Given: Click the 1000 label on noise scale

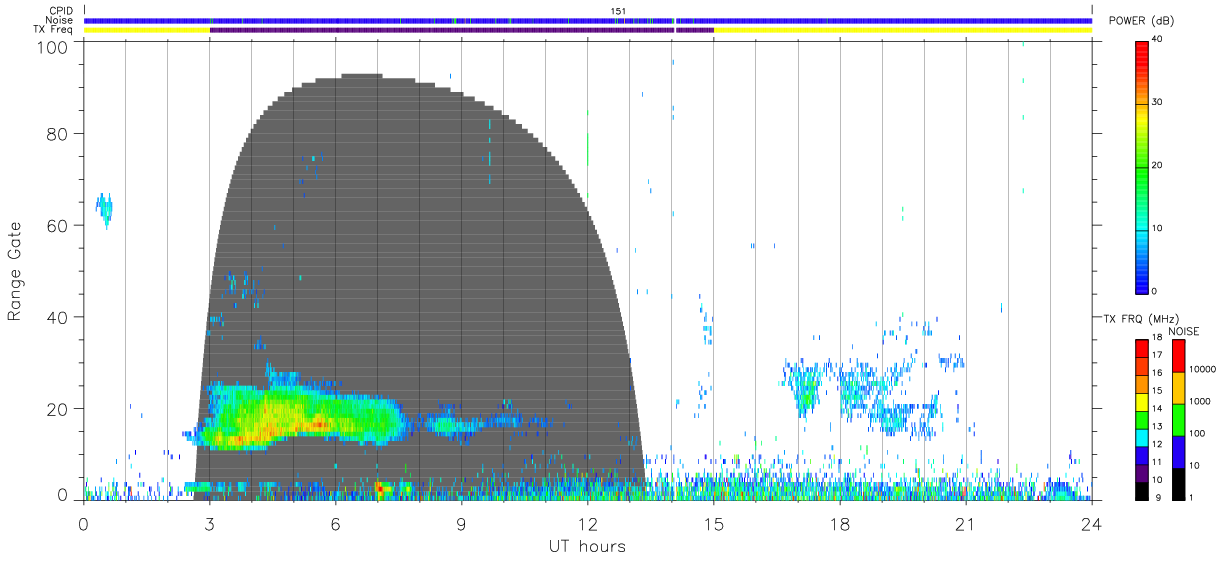Looking at the screenshot, I should (x=1201, y=401).
